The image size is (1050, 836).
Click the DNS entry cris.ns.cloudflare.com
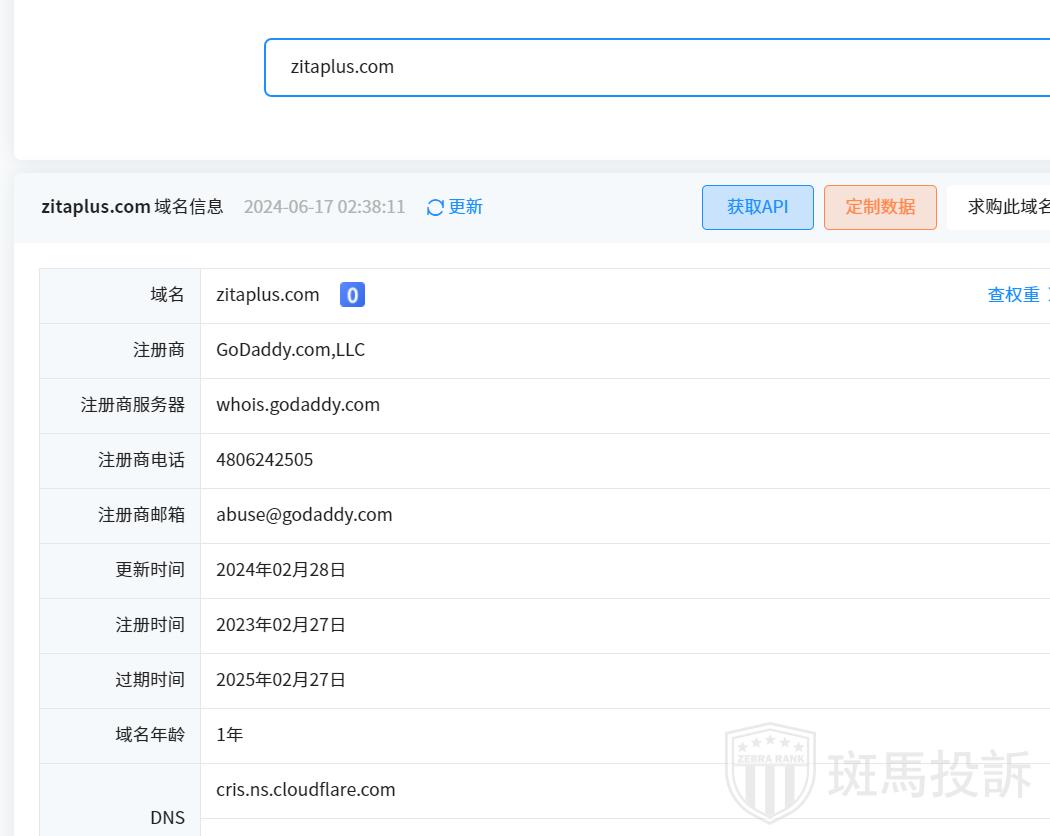(305, 790)
